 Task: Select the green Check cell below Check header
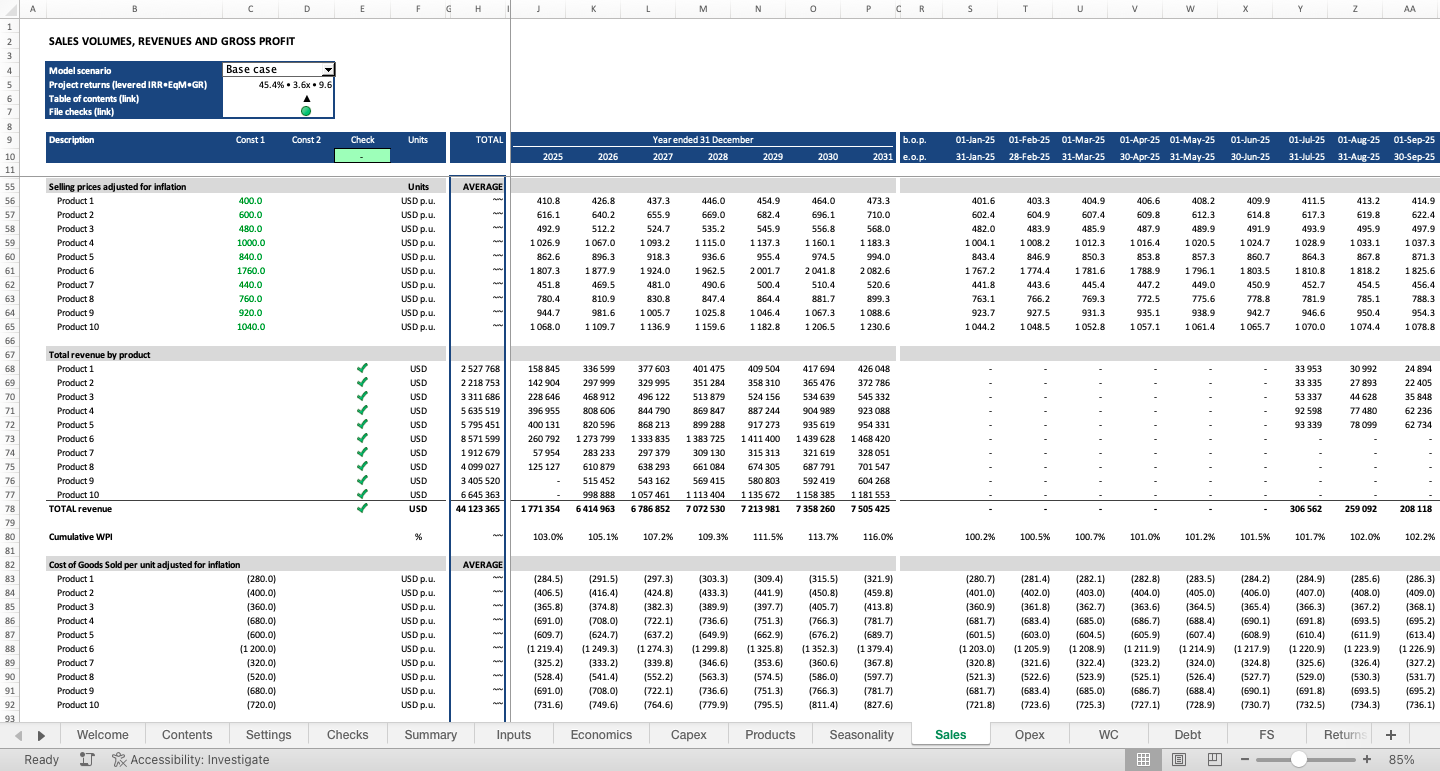click(x=362, y=156)
